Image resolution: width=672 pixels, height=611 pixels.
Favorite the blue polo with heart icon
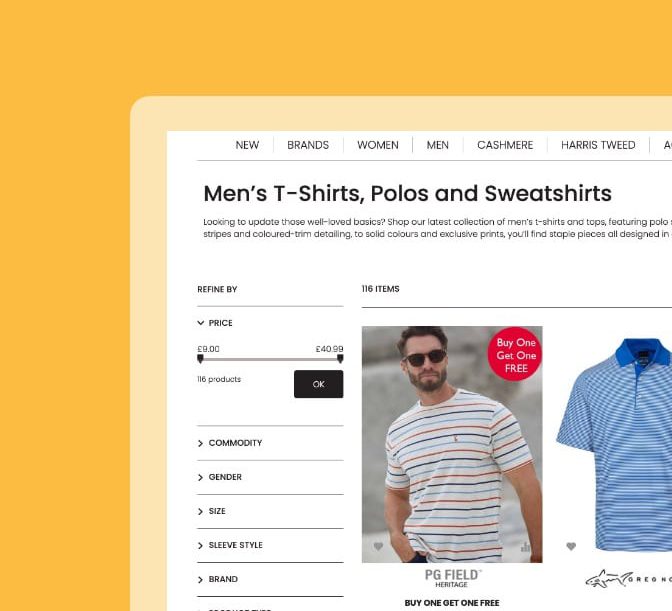tap(571, 546)
